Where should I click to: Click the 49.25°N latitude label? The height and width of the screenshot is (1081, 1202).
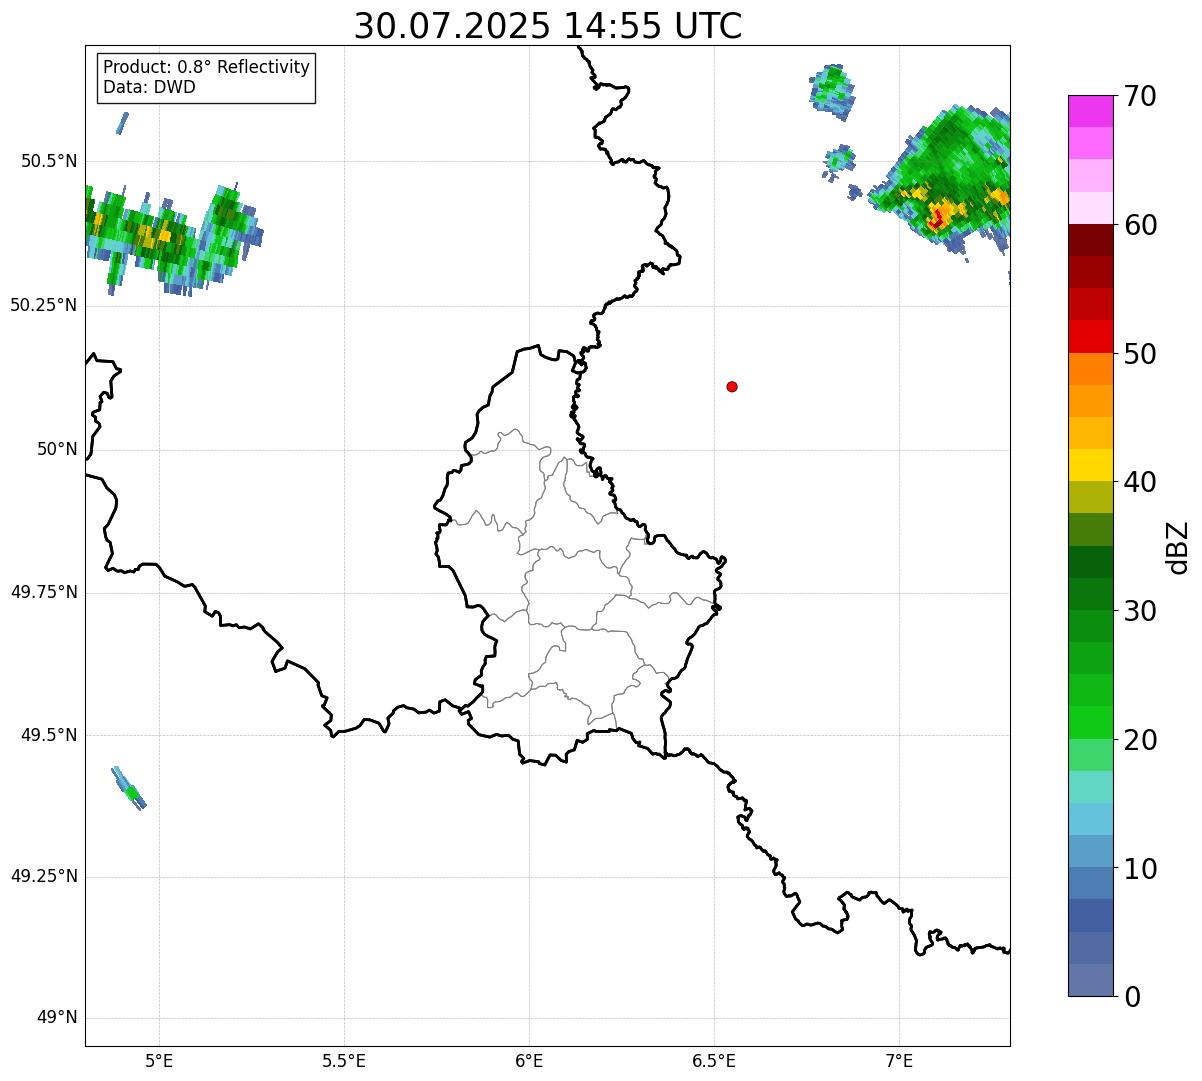44,876
